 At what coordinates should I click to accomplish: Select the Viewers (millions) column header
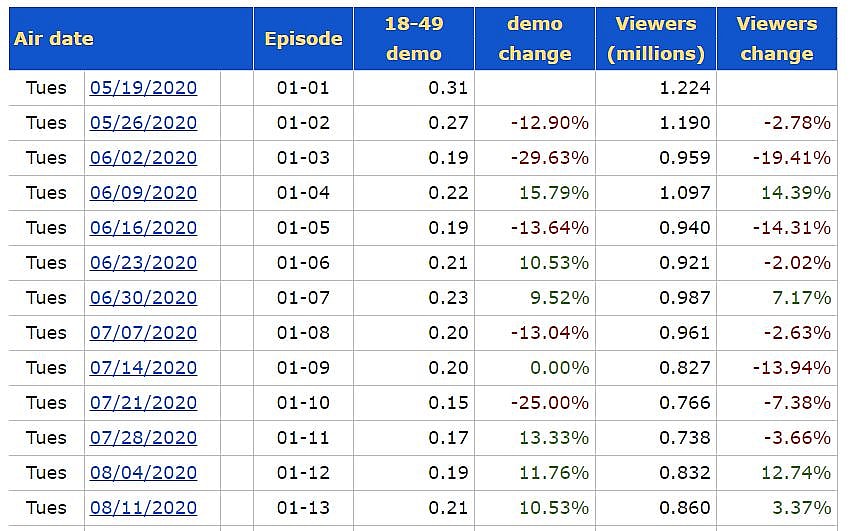pyautogui.click(x=656, y=39)
